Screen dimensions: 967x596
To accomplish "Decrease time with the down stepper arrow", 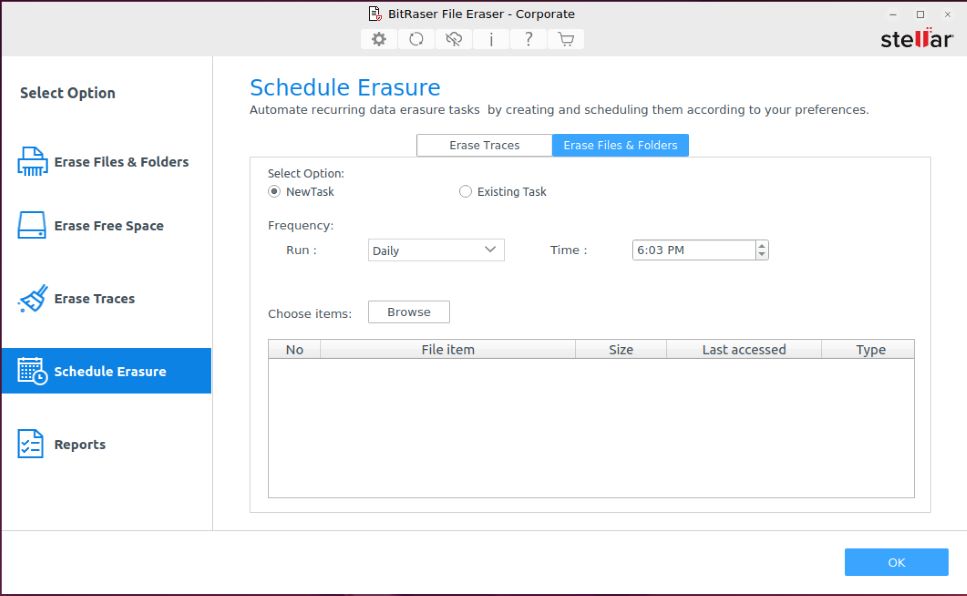I will pos(762,254).
